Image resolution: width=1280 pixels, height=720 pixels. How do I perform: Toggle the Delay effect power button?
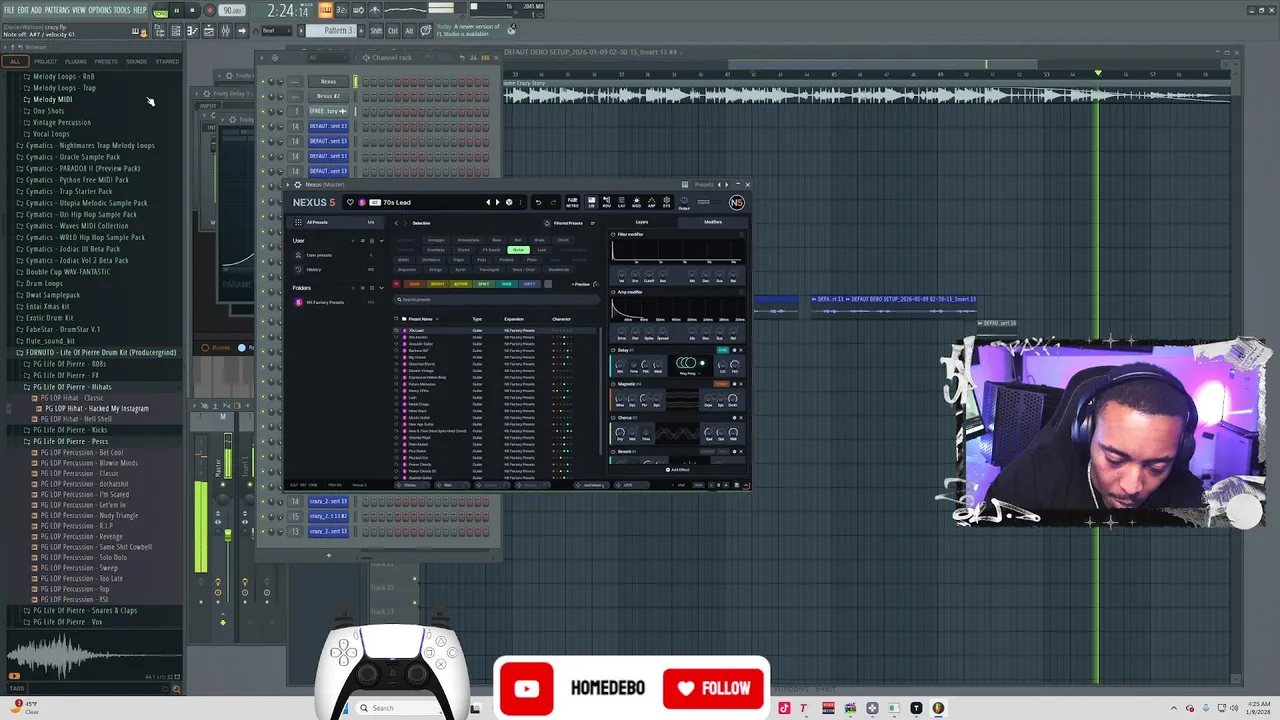613,350
